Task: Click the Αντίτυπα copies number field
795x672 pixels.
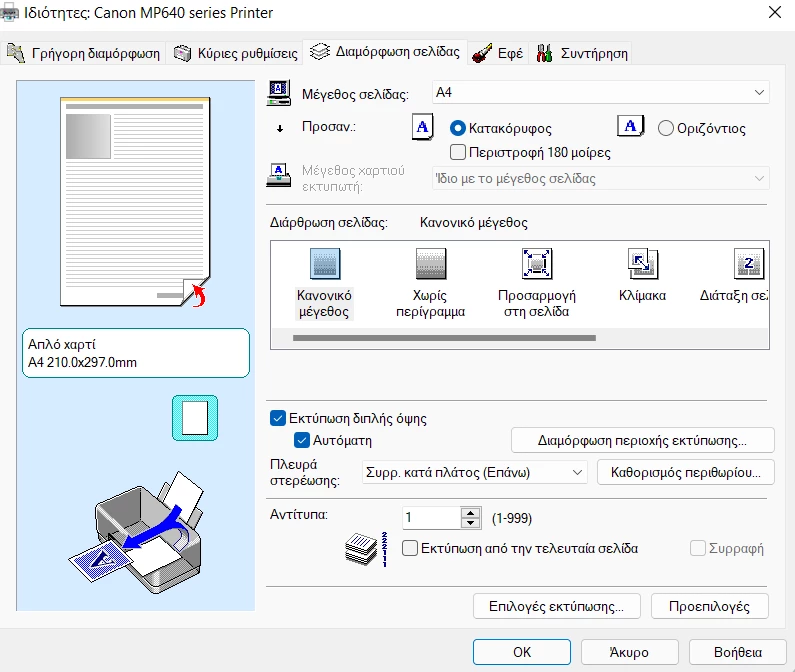Action: point(432,517)
